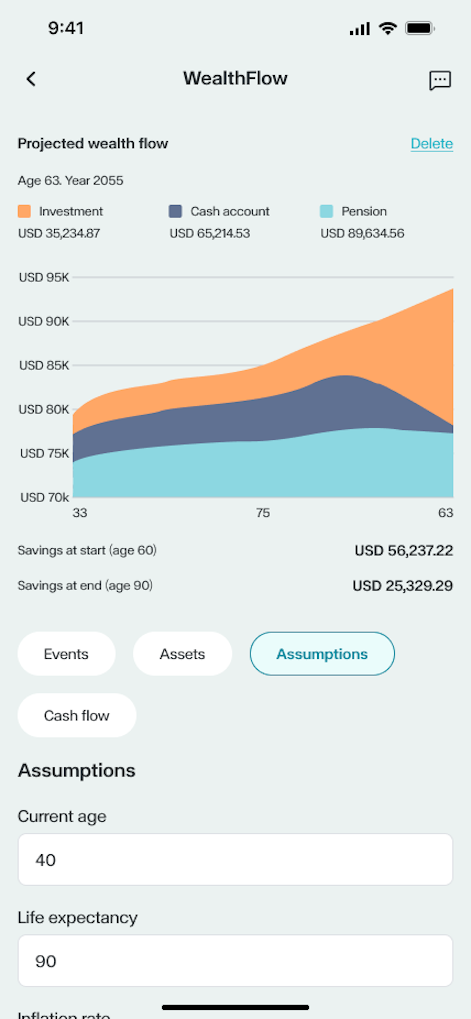Switch to the Events tab

coord(66,654)
